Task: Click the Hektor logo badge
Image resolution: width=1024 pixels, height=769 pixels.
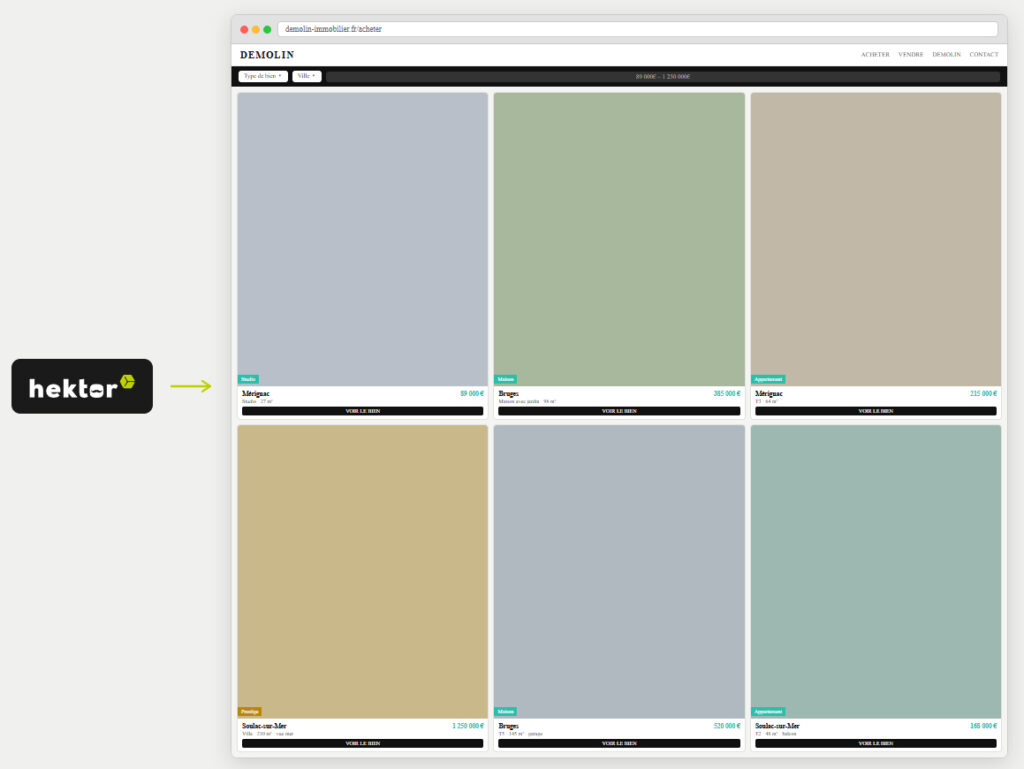Action: point(82,386)
